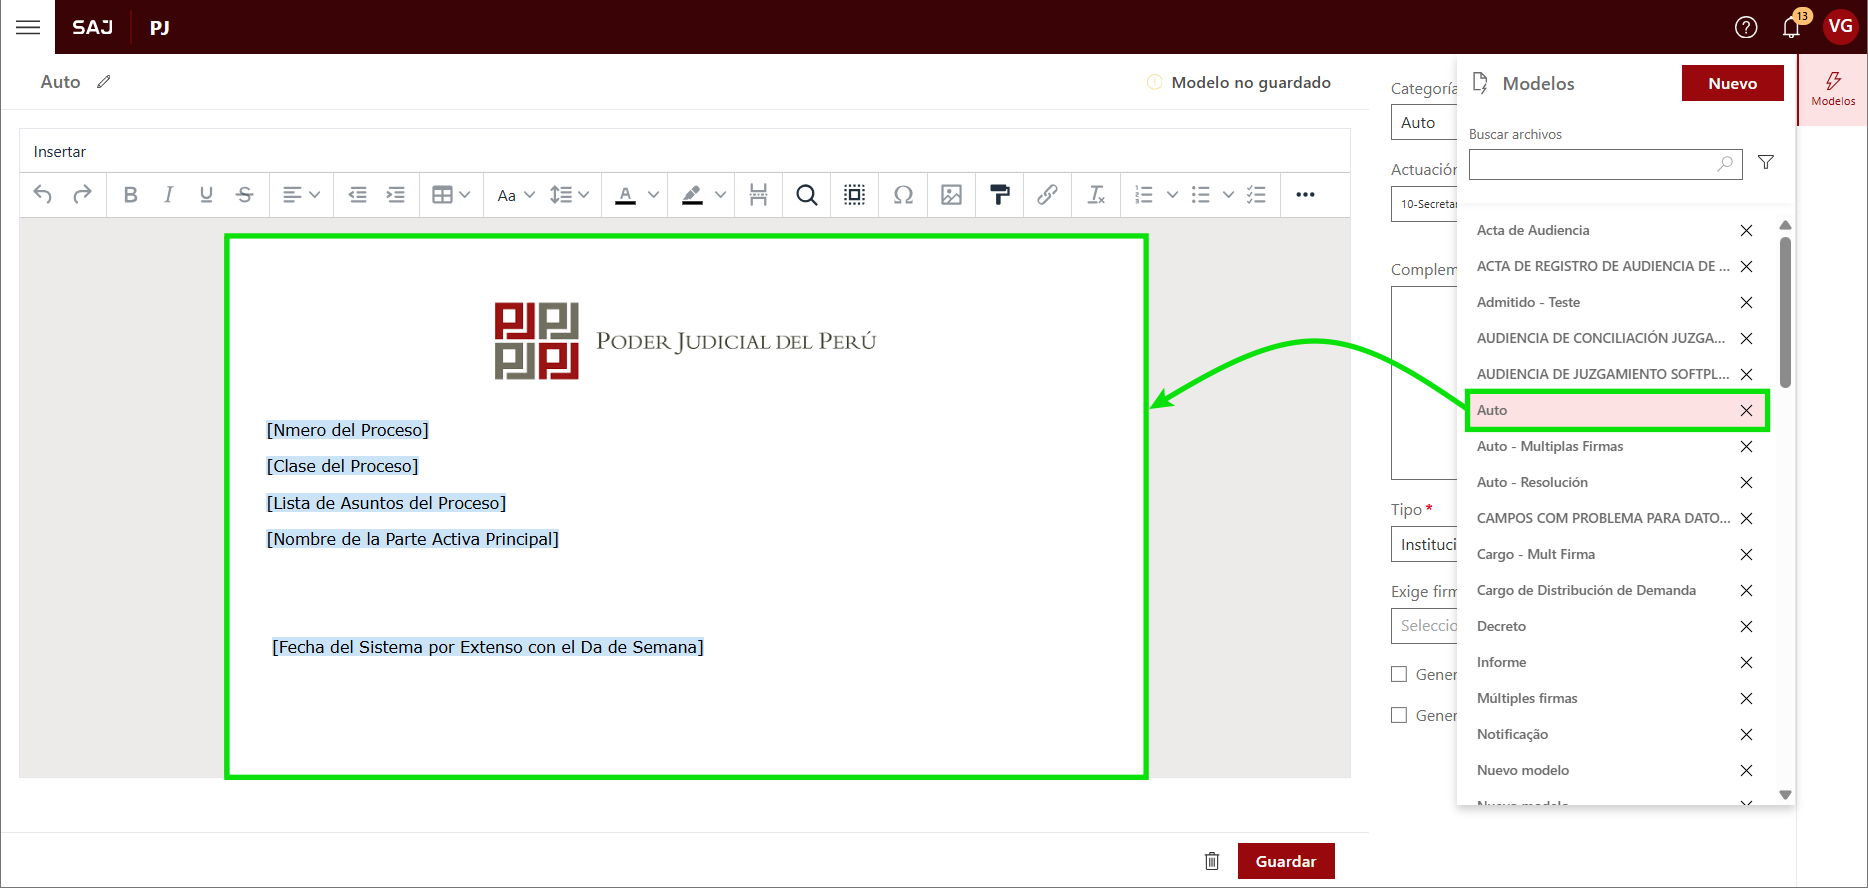Viewport: 1868px width, 888px height.
Task: Toggle the second Gener checkbox
Action: tap(1399, 715)
